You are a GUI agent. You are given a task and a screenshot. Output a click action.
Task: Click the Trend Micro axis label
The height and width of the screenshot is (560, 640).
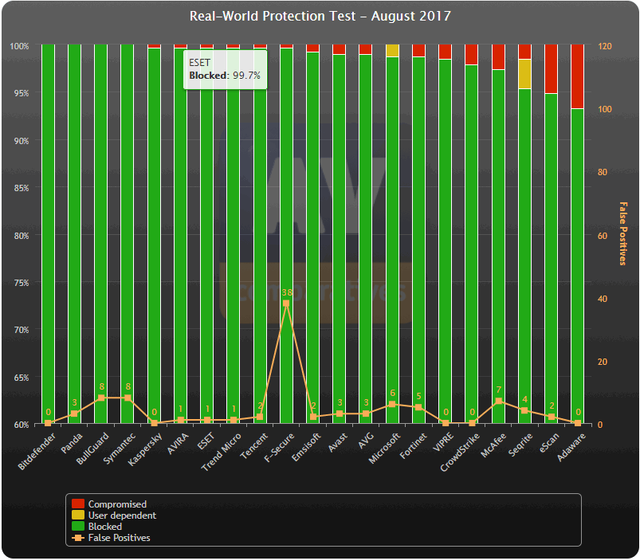point(221,452)
